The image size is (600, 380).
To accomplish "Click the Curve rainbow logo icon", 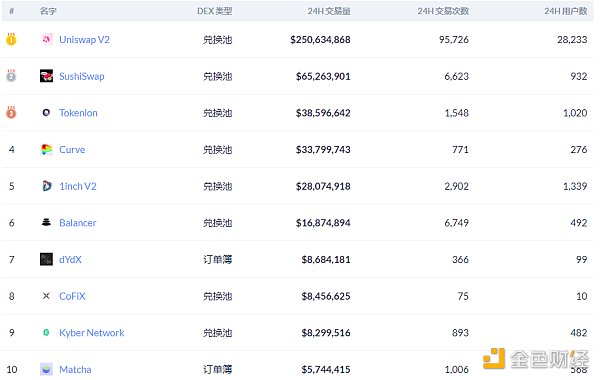I will pos(46,149).
